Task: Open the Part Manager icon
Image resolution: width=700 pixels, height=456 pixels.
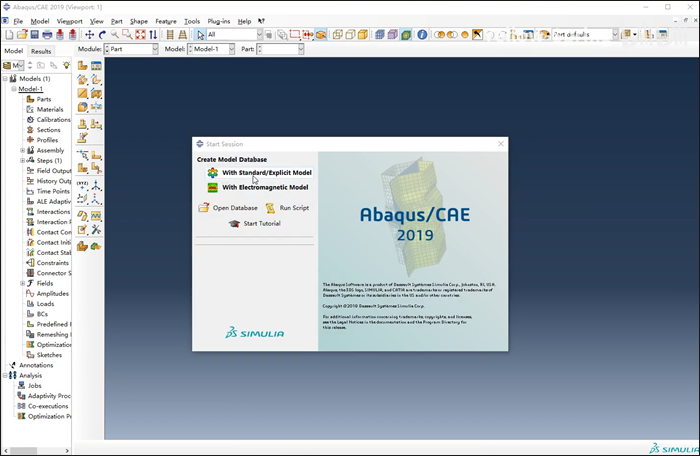Action: (x=96, y=66)
